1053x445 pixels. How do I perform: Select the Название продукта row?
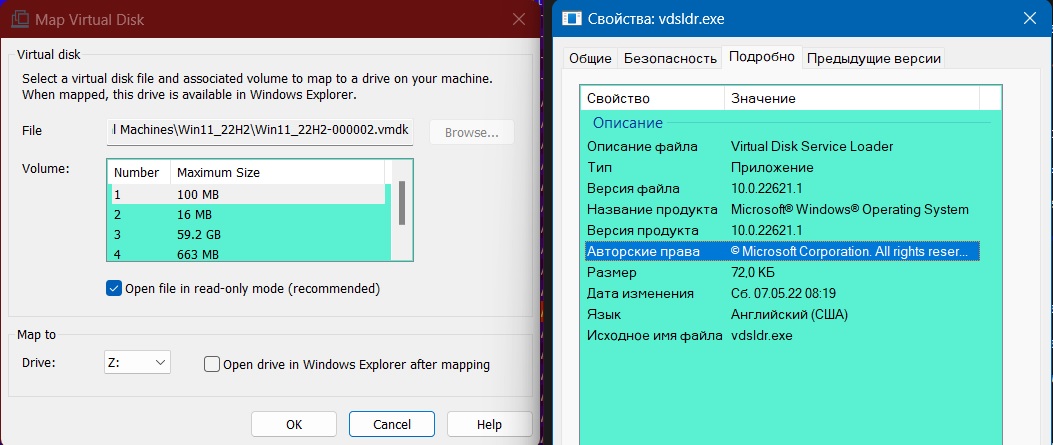point(782,209)
